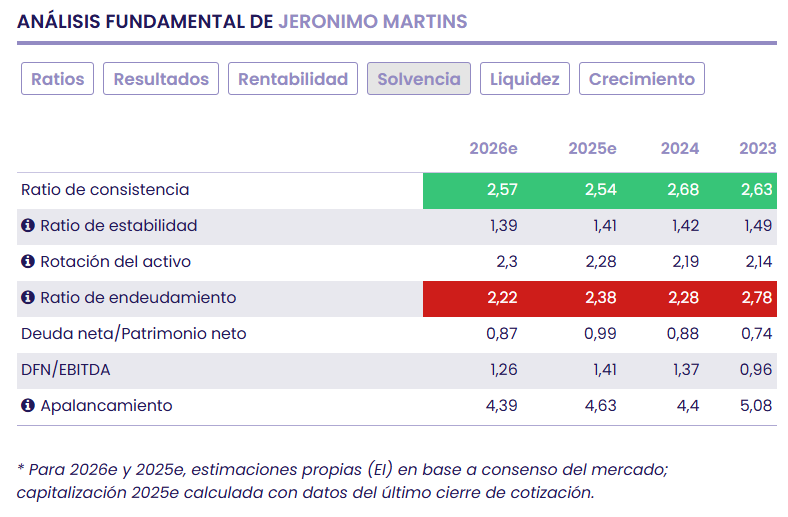788x517 pixels.
Task: Click the active Solvencia tab
Action: point(419,79)
